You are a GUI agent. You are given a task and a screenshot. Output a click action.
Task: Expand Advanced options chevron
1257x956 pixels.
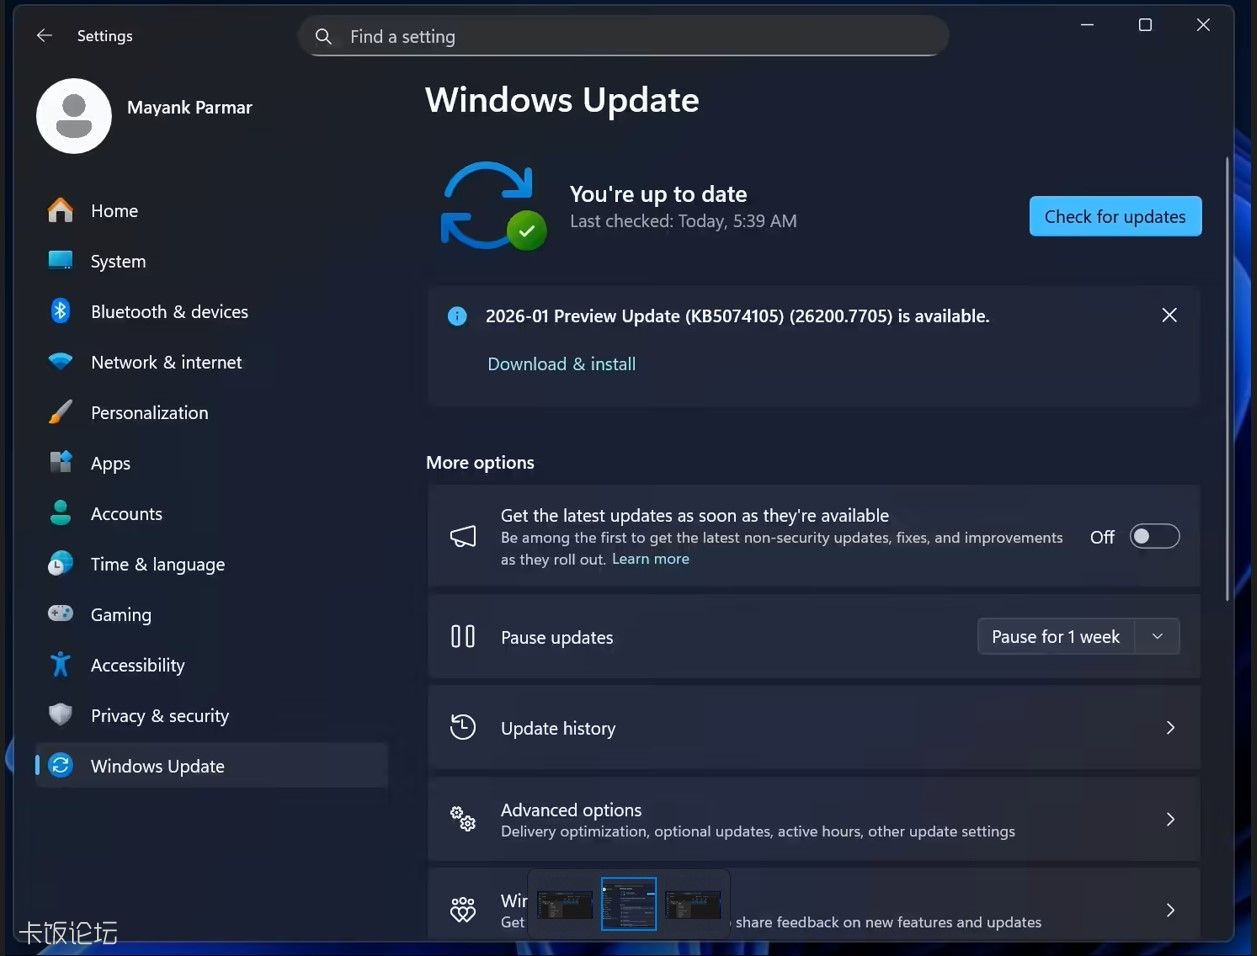[x=1169, y=819]
